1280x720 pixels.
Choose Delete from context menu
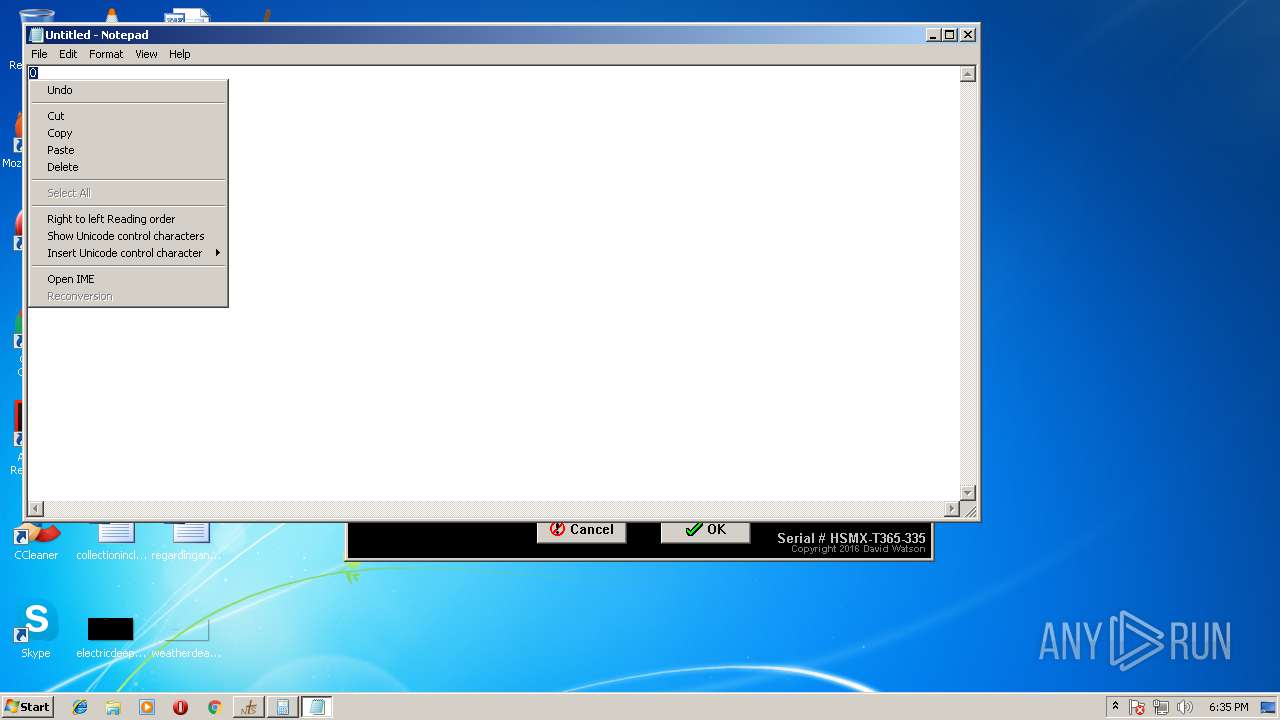(128, 167)
